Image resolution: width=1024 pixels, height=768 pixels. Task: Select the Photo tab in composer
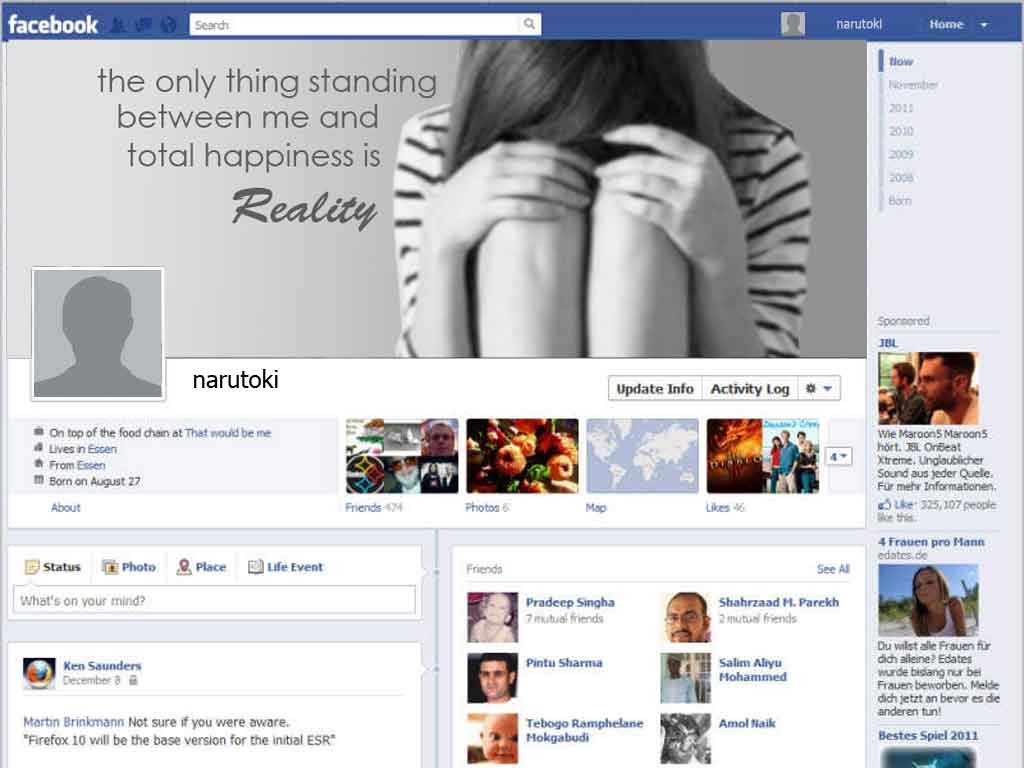click(x=129, y=567)
